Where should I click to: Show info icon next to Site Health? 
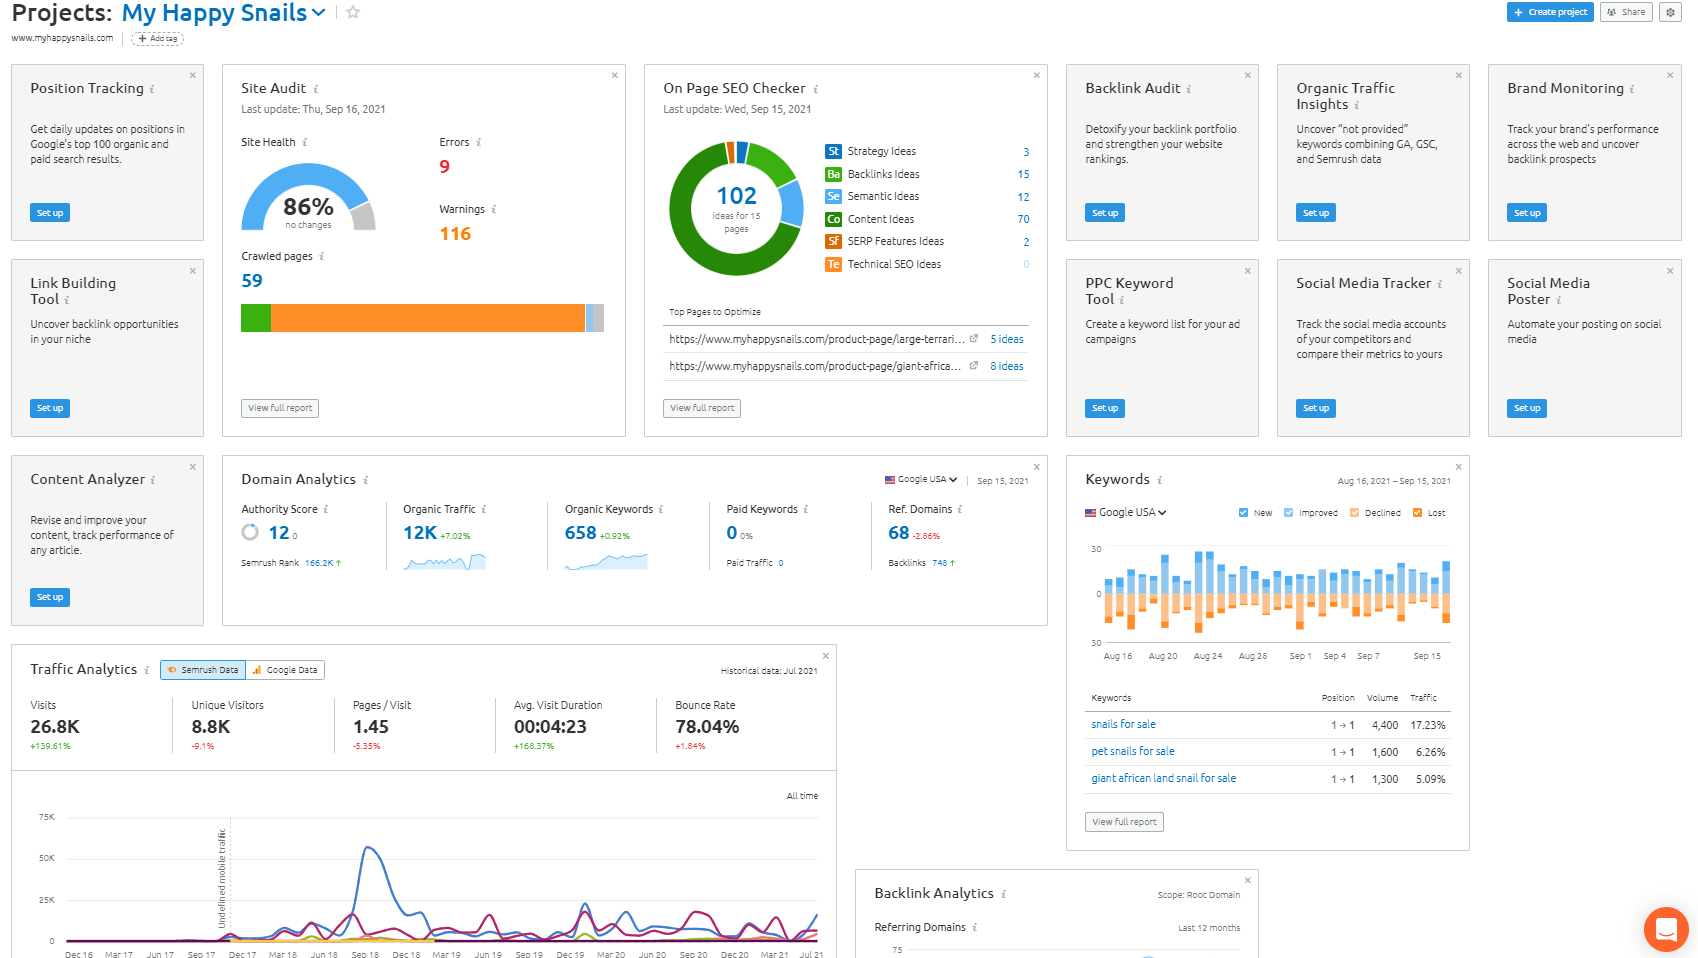coord(305,142)
